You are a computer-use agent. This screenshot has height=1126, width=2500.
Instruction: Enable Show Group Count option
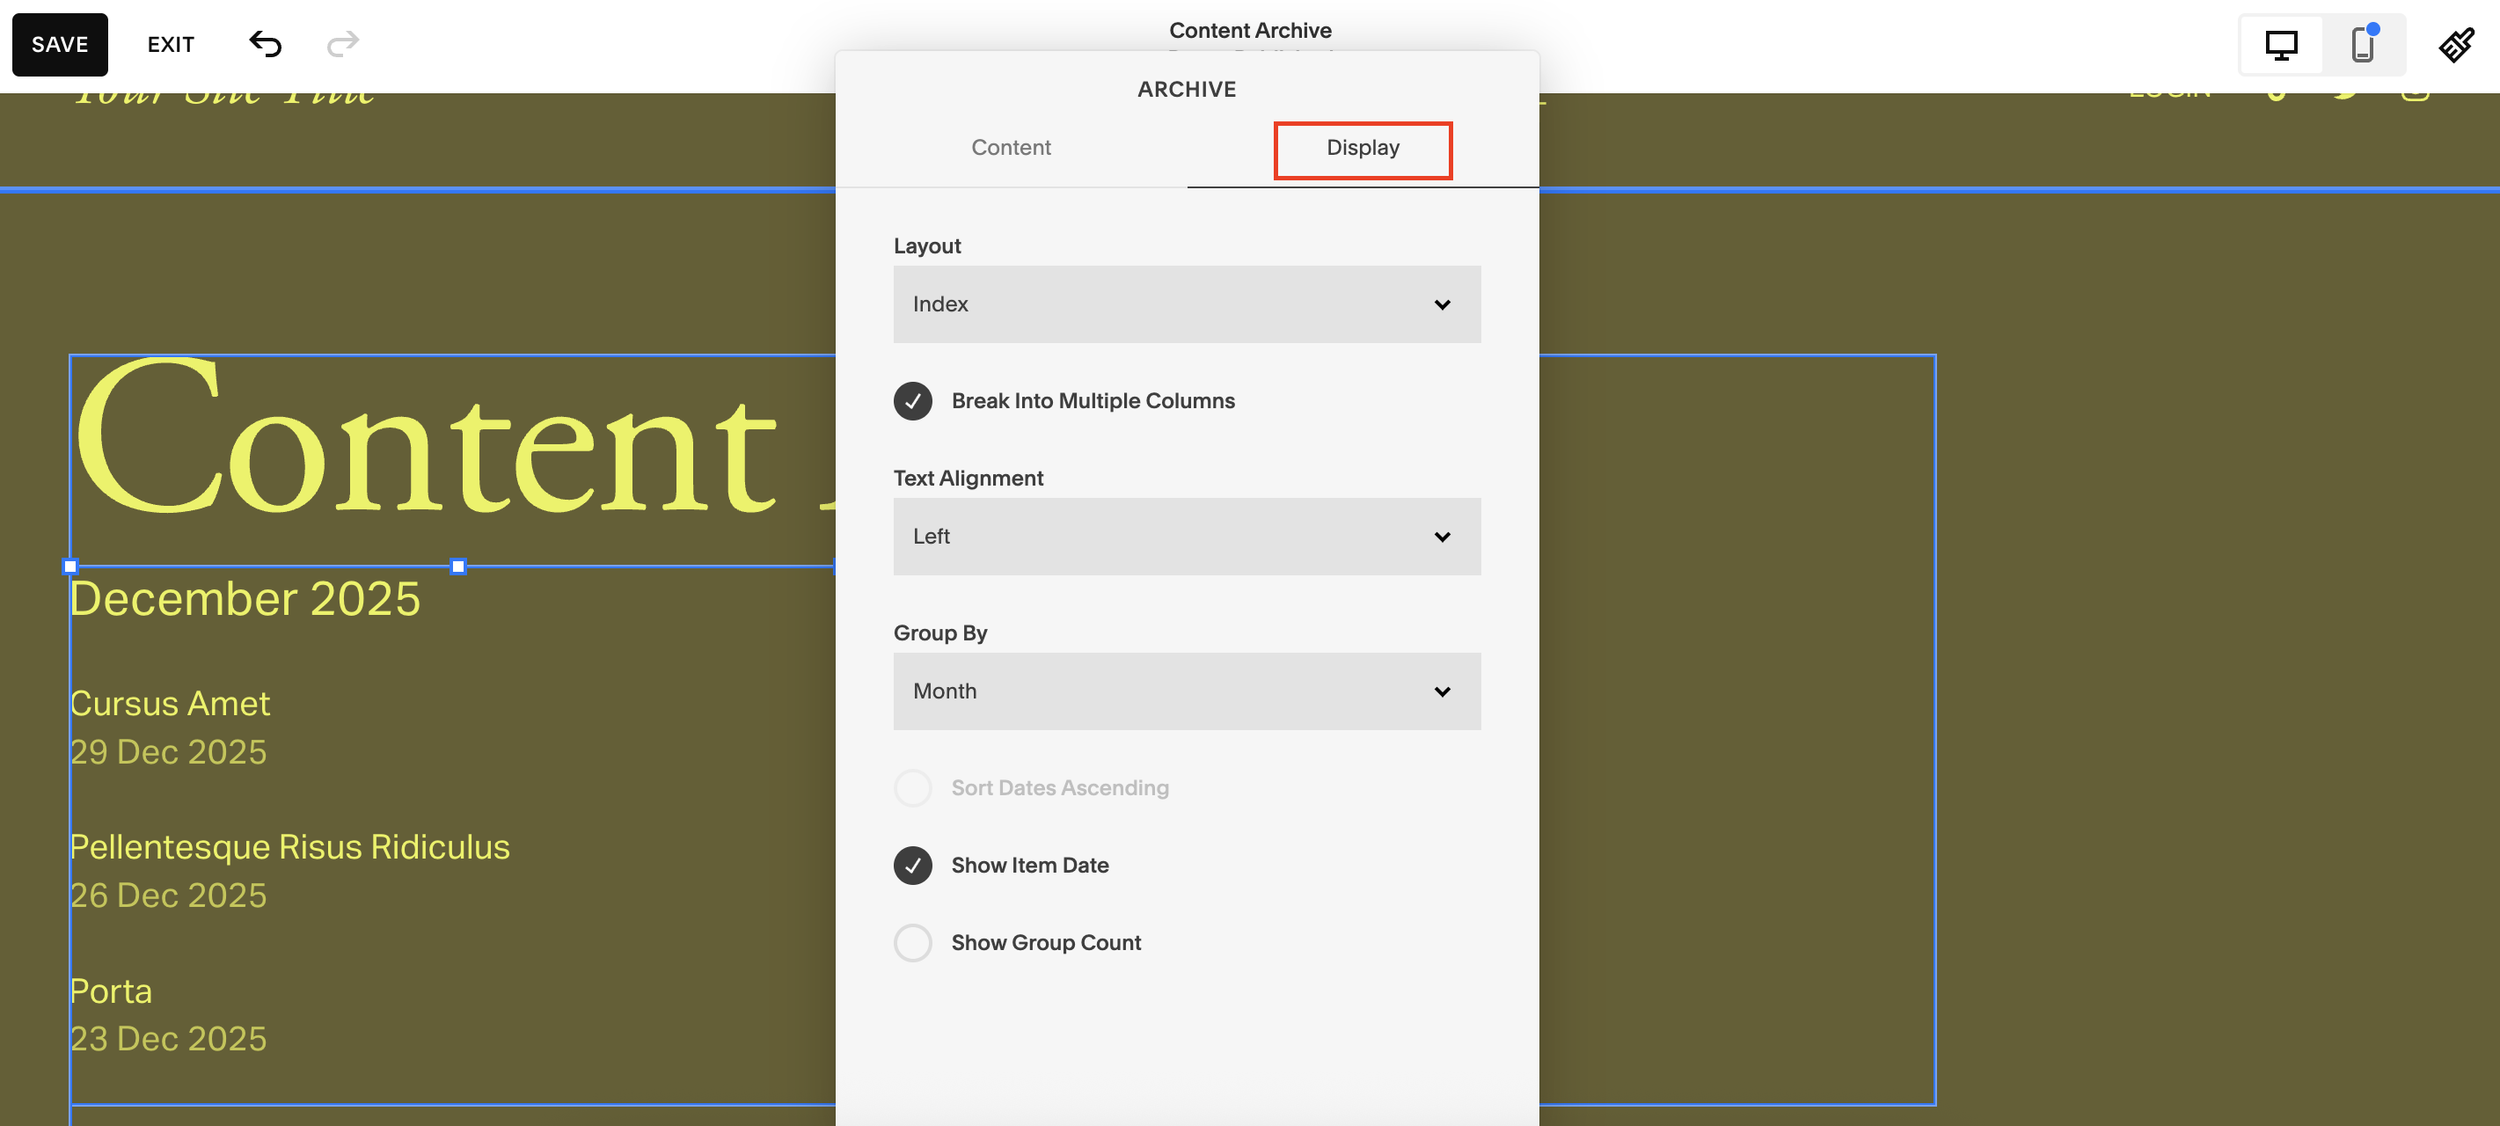(913, 943)
